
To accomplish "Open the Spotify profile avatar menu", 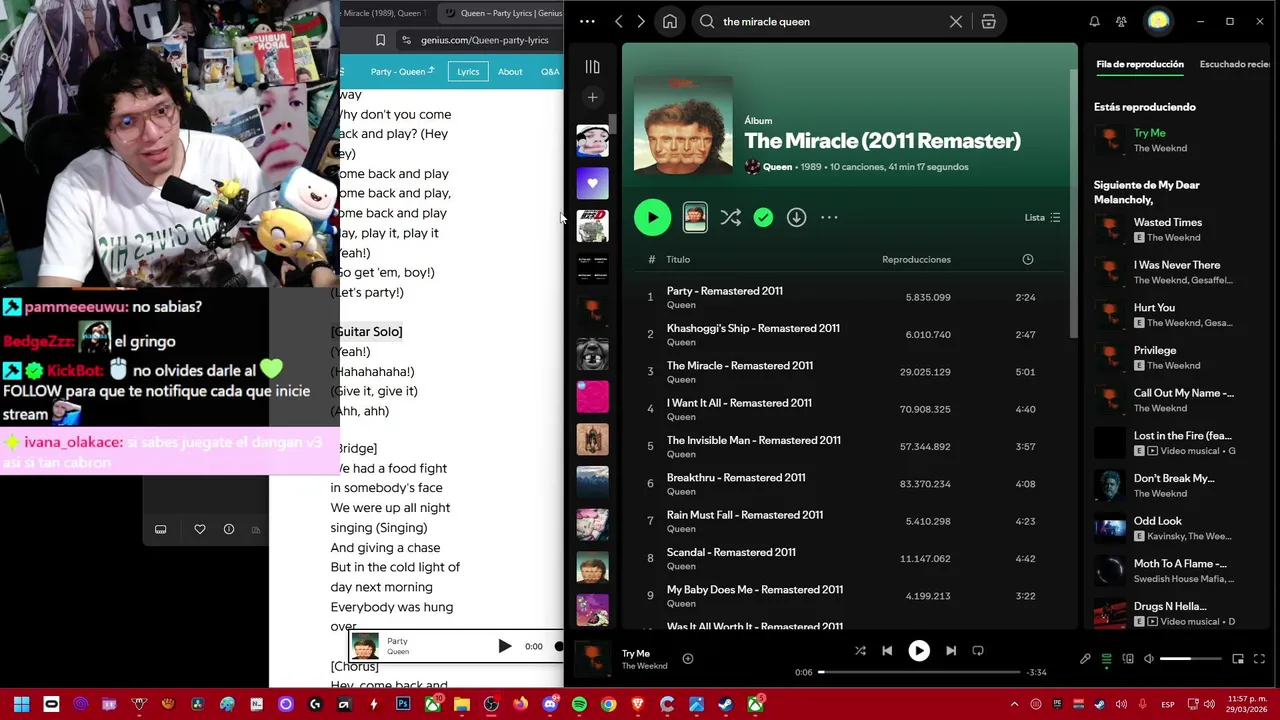I will pyautogui.click(x=1158, y=20).
